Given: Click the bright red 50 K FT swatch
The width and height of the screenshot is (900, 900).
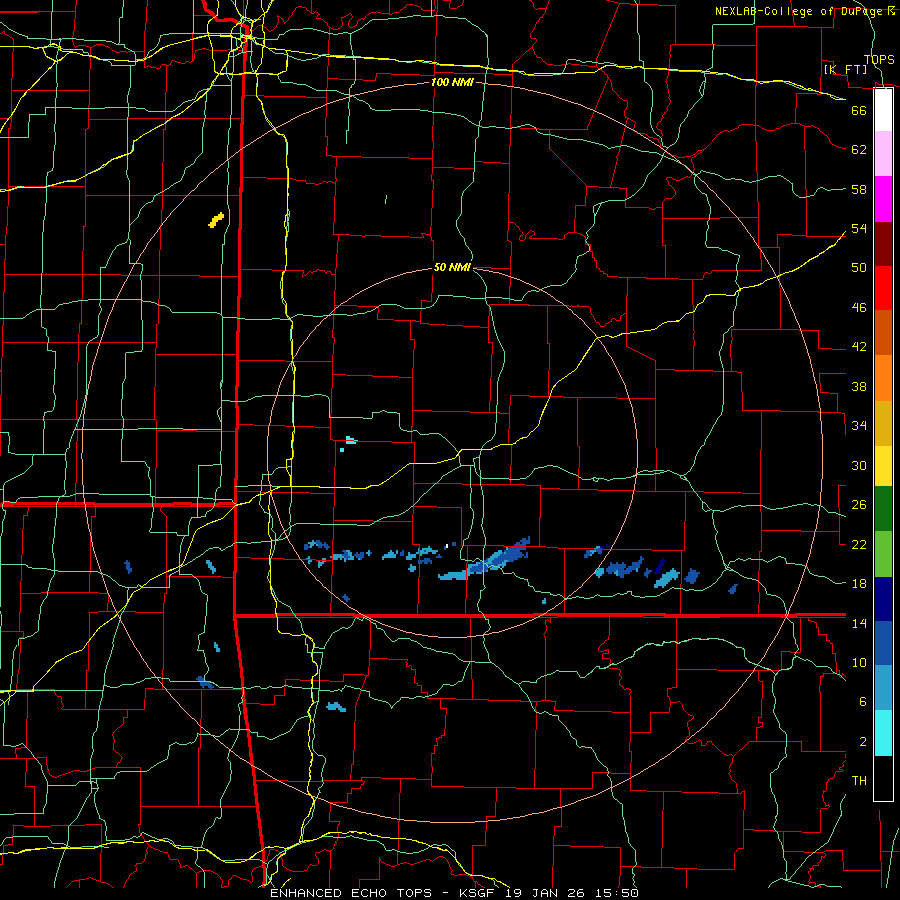Looking at the screenshot, I should point(883,288).
